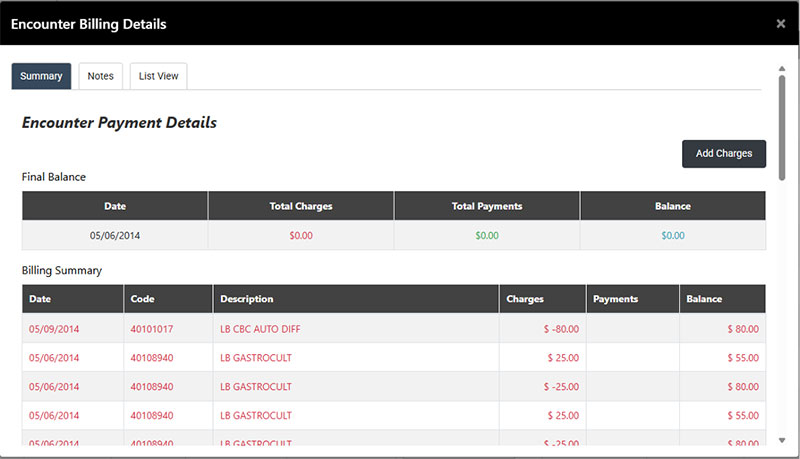
Task: Close the Encounter Billing Details dialog
Action: click(x=780, y=24)
